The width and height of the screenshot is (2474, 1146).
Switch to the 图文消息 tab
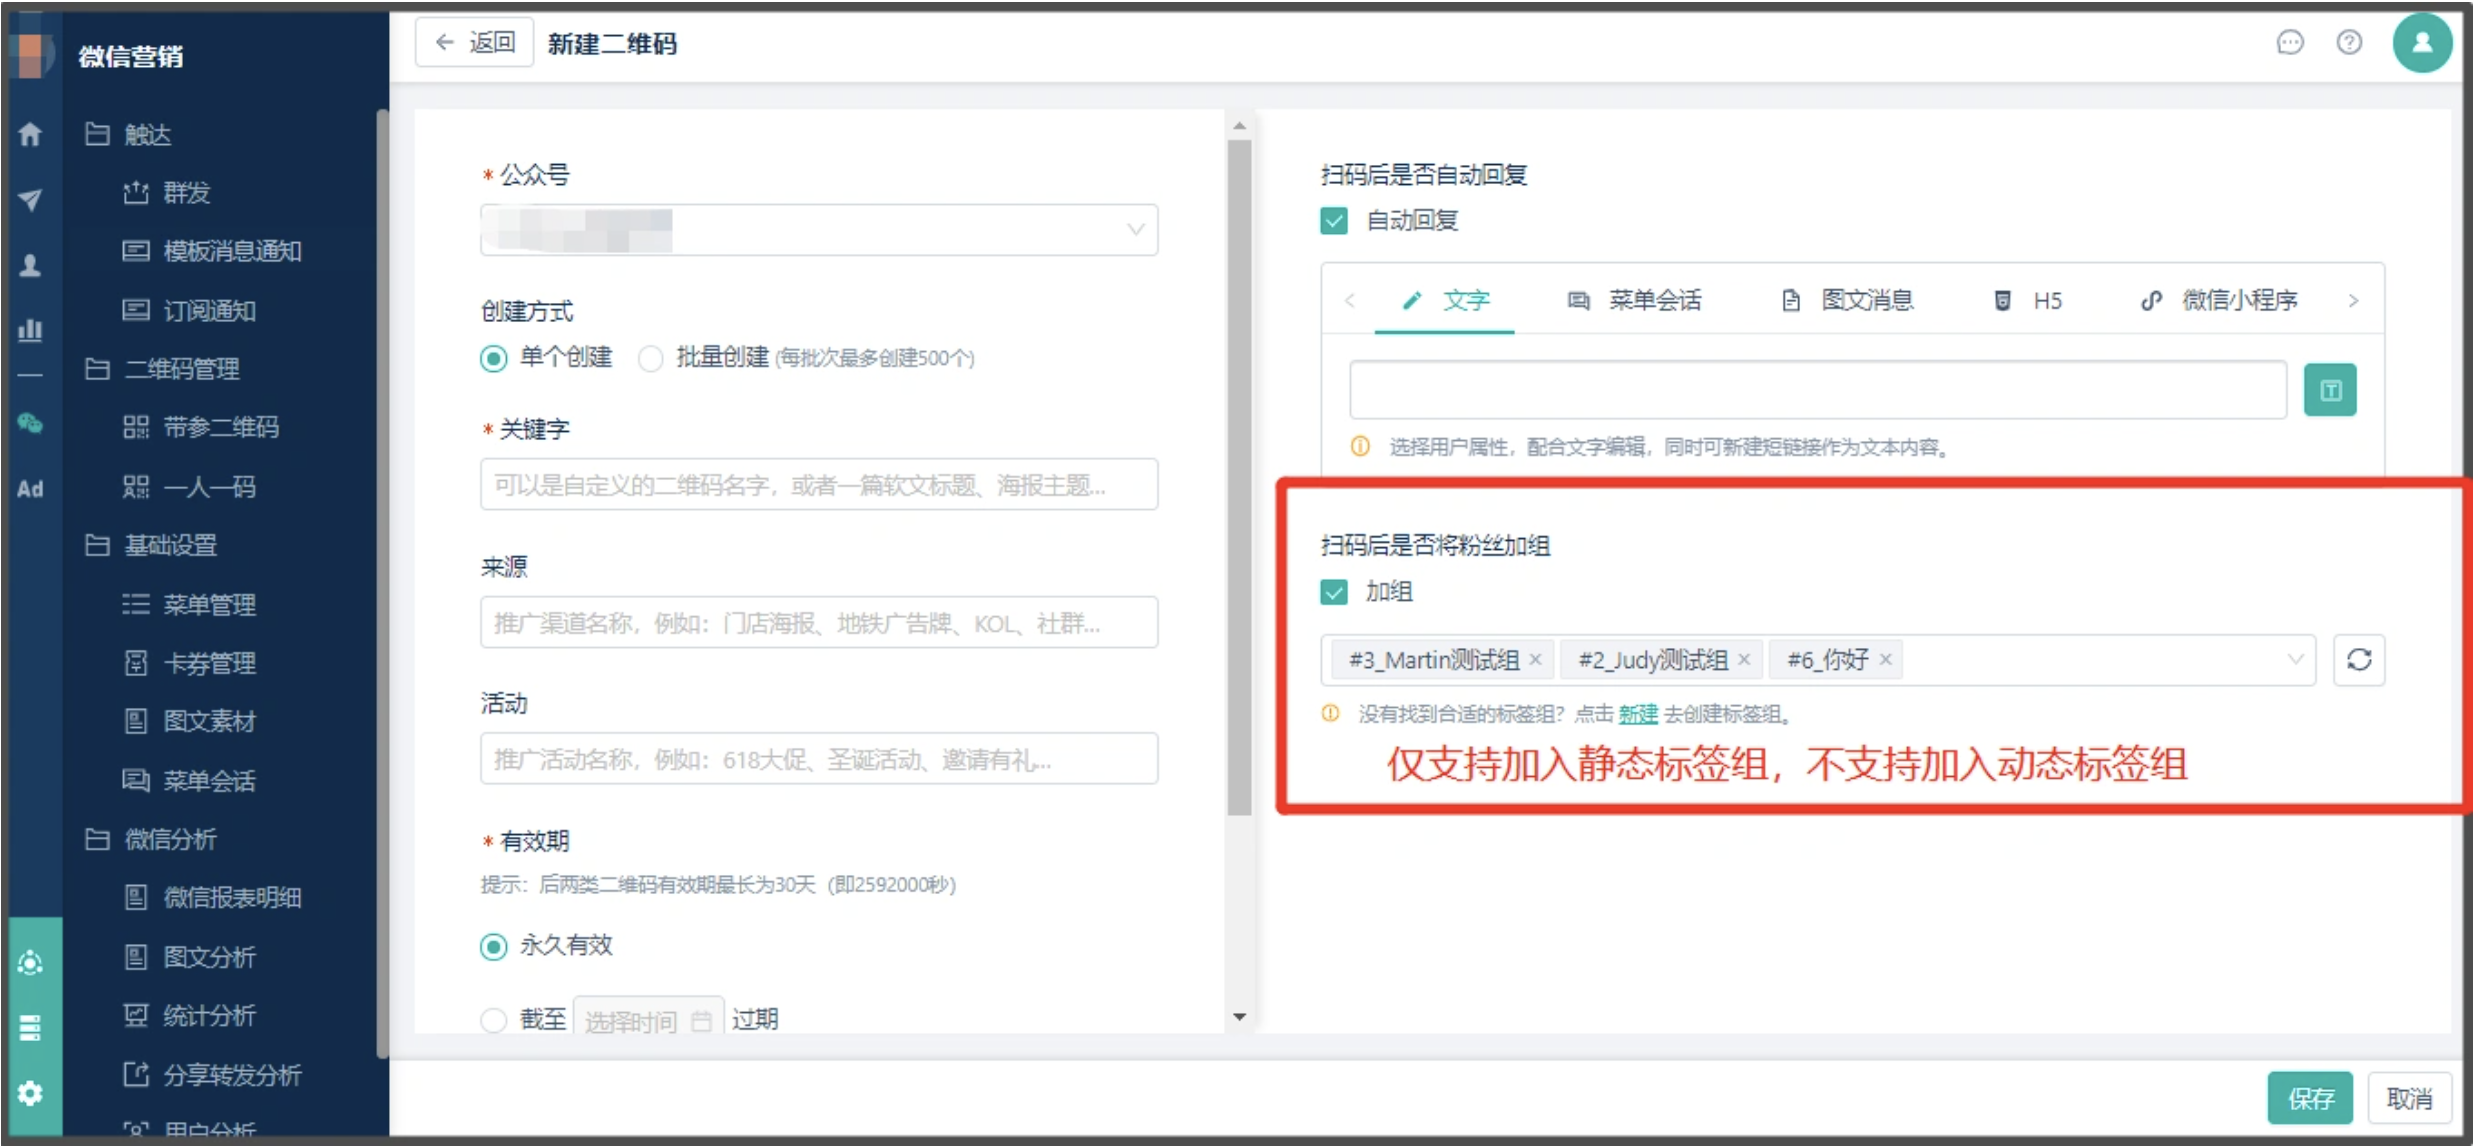(x=1847, y=300)
